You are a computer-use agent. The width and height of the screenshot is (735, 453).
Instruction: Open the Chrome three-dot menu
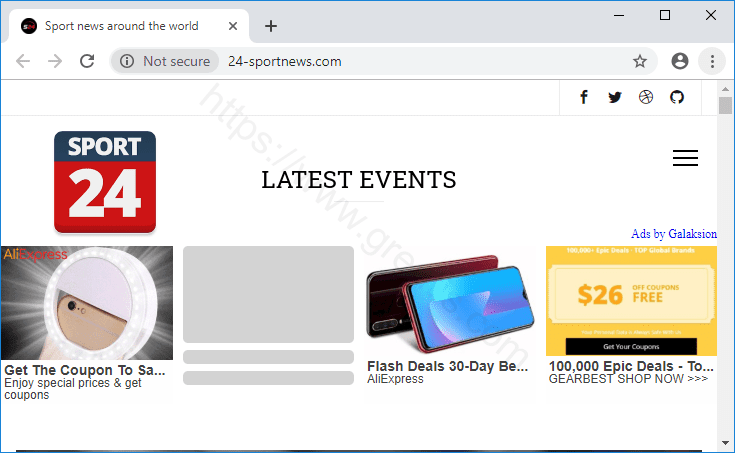[712, 61]
